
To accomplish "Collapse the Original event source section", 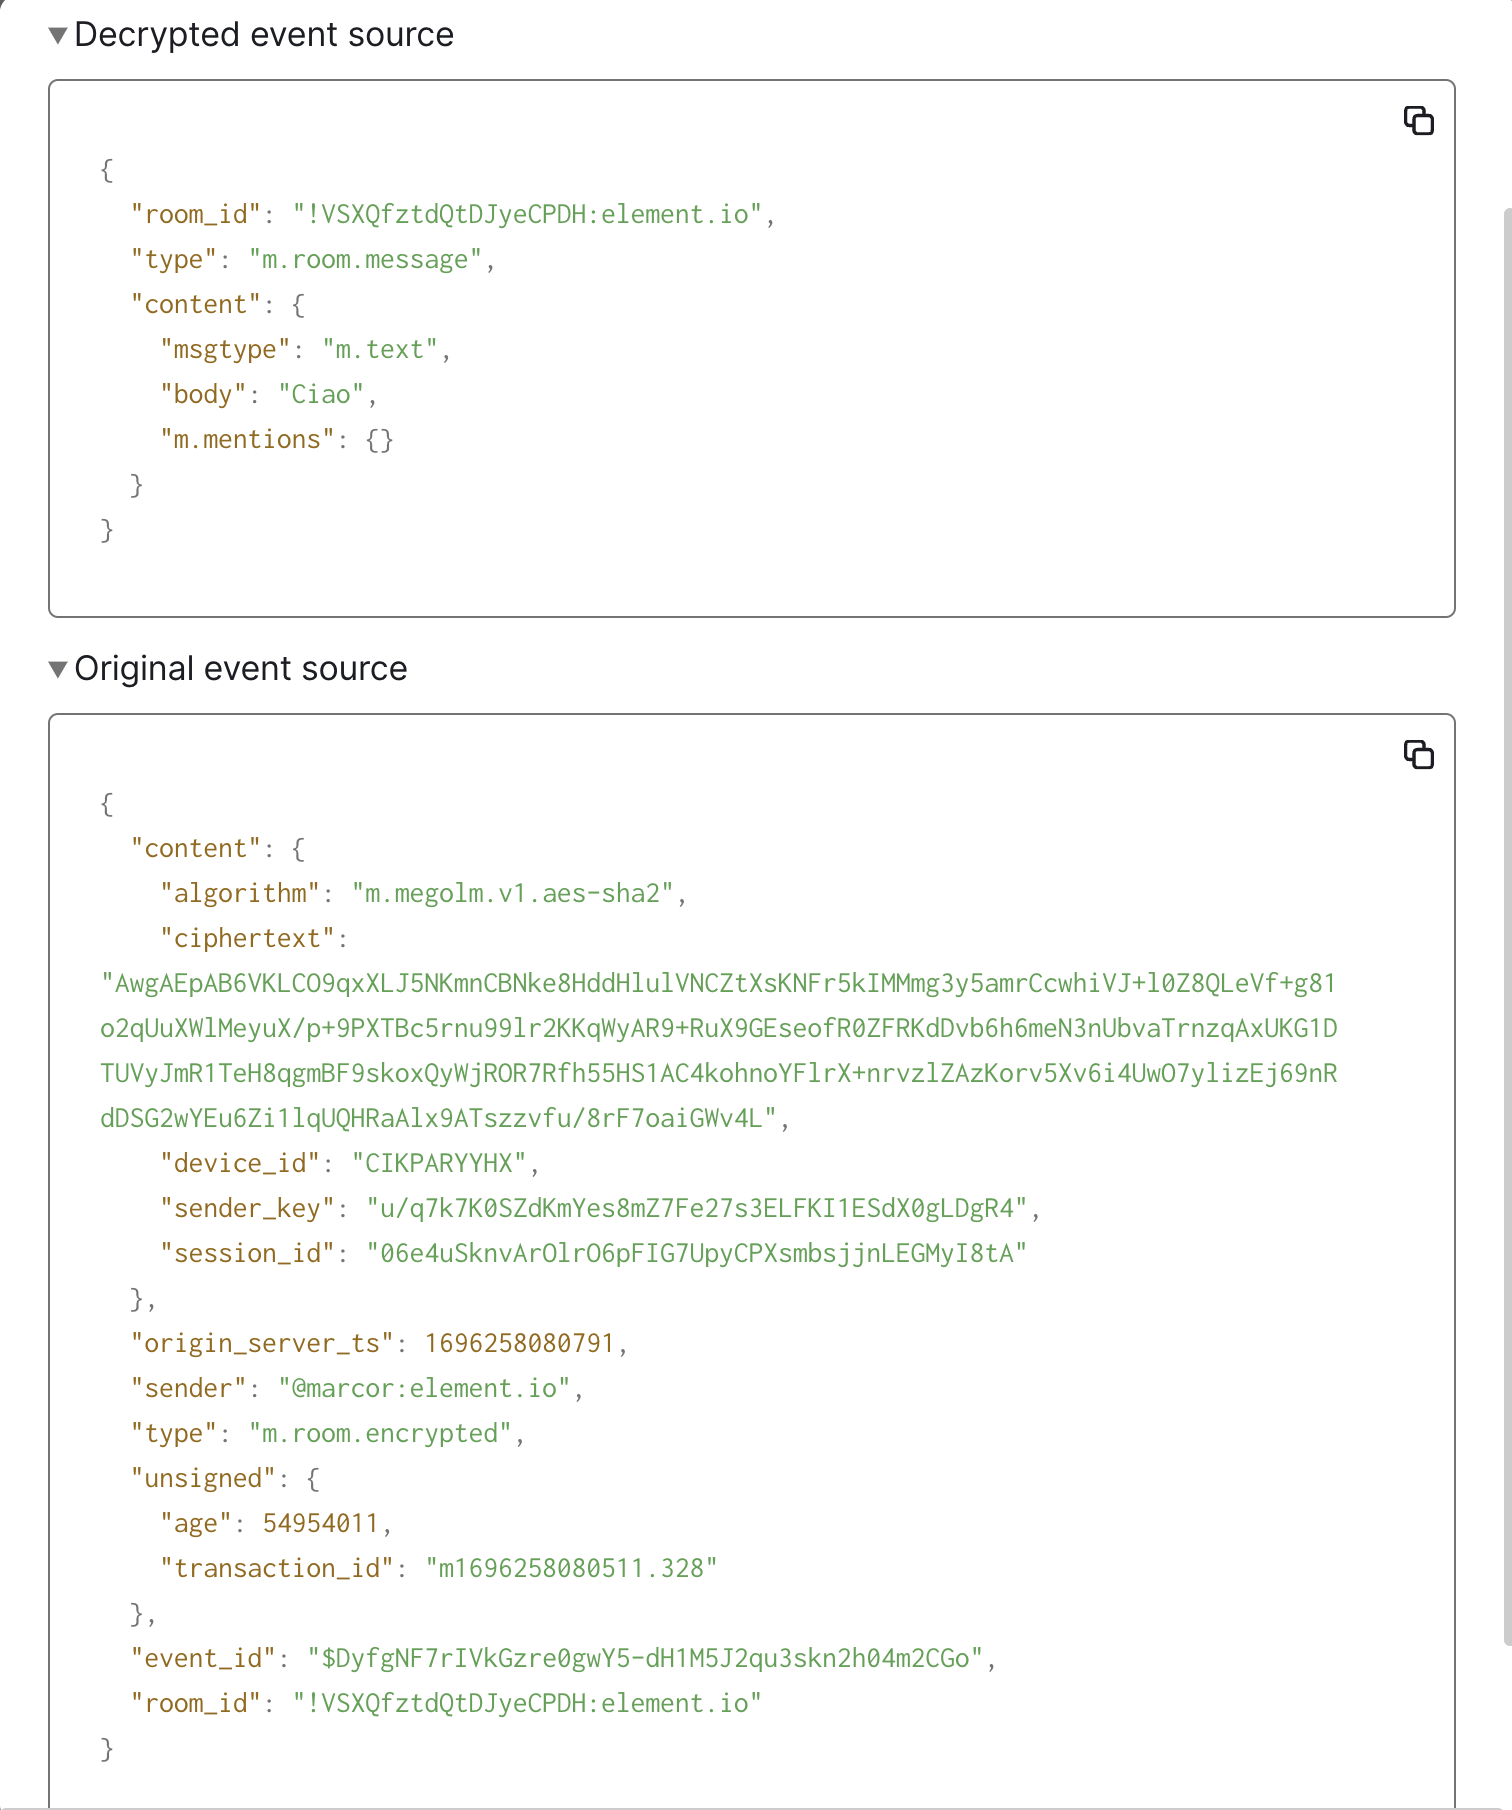I will tap(59, 669).
